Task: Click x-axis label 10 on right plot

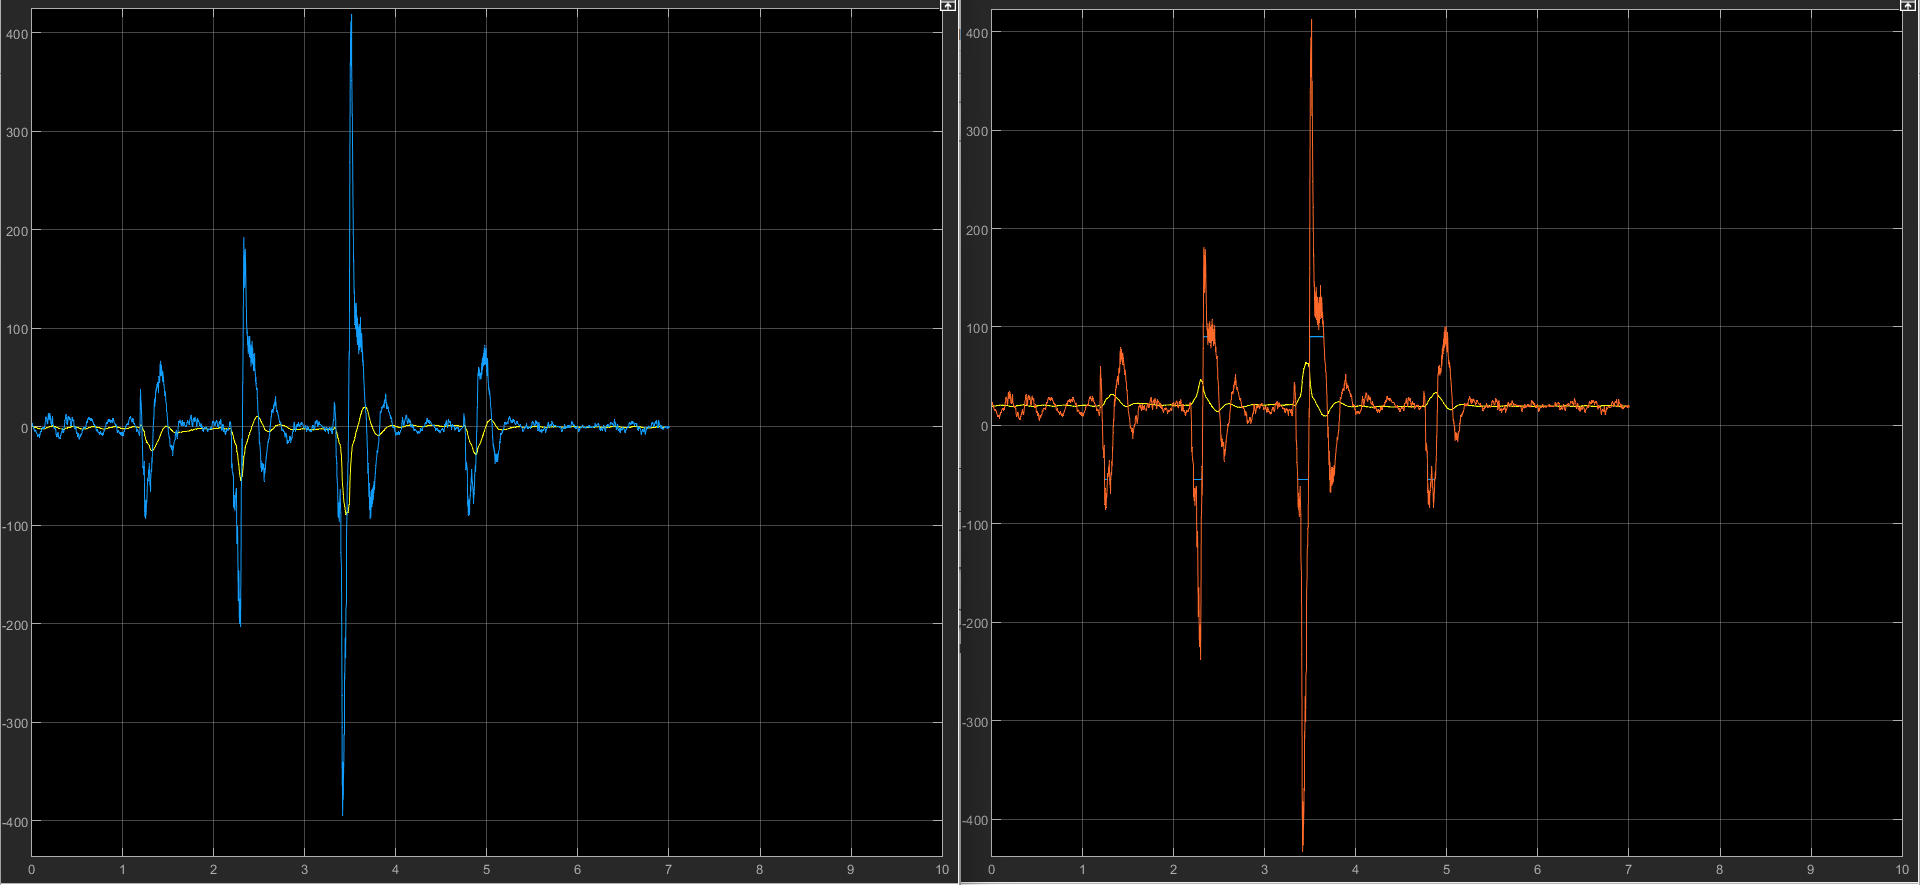Action: pyautogui.click(x=1902, y=870)
